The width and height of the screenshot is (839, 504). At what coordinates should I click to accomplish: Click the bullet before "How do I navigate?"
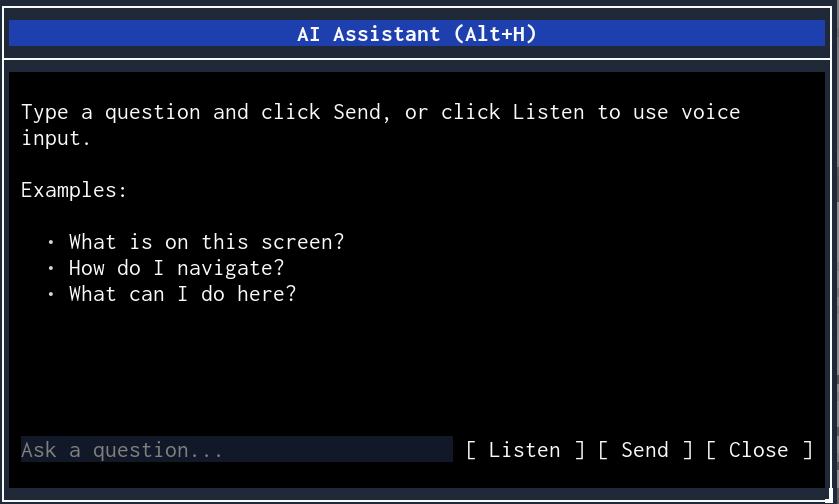click(x=50, y=268)
